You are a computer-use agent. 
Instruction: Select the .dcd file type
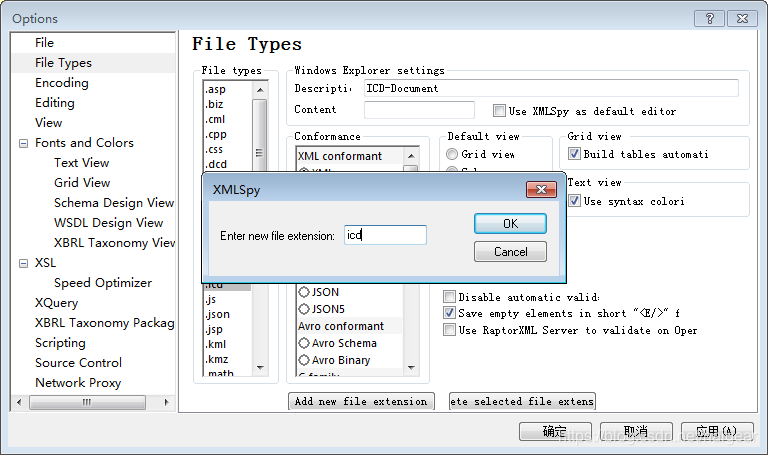click(x=216, y=165)
